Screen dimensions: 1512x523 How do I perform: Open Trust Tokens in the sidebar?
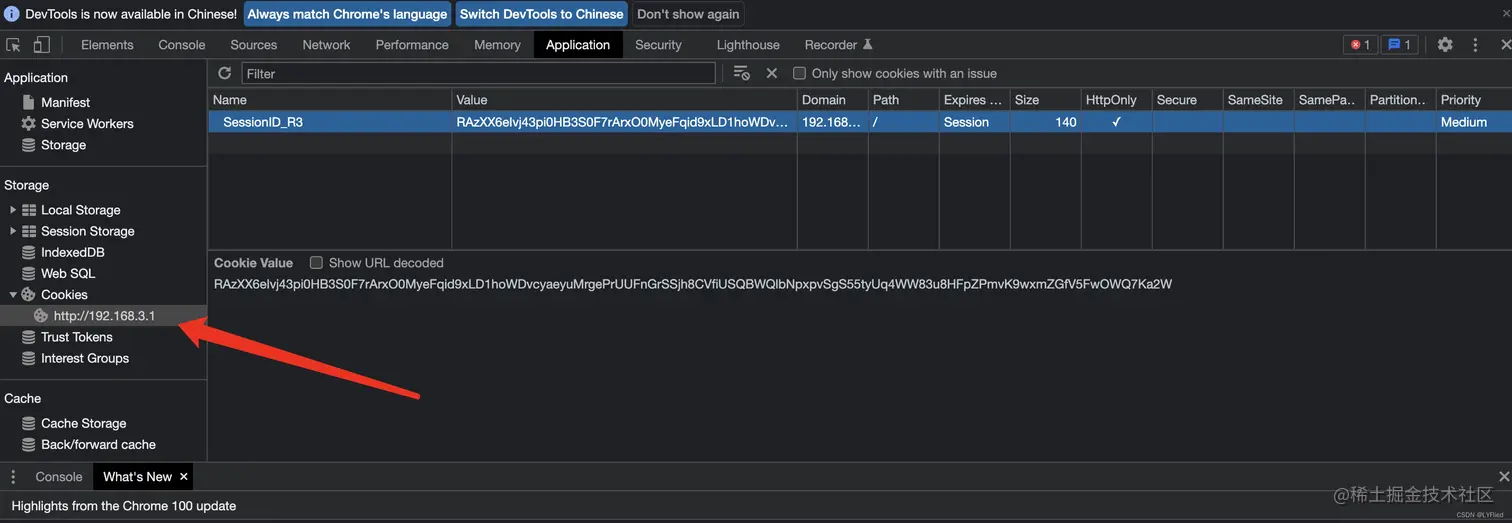76,337
